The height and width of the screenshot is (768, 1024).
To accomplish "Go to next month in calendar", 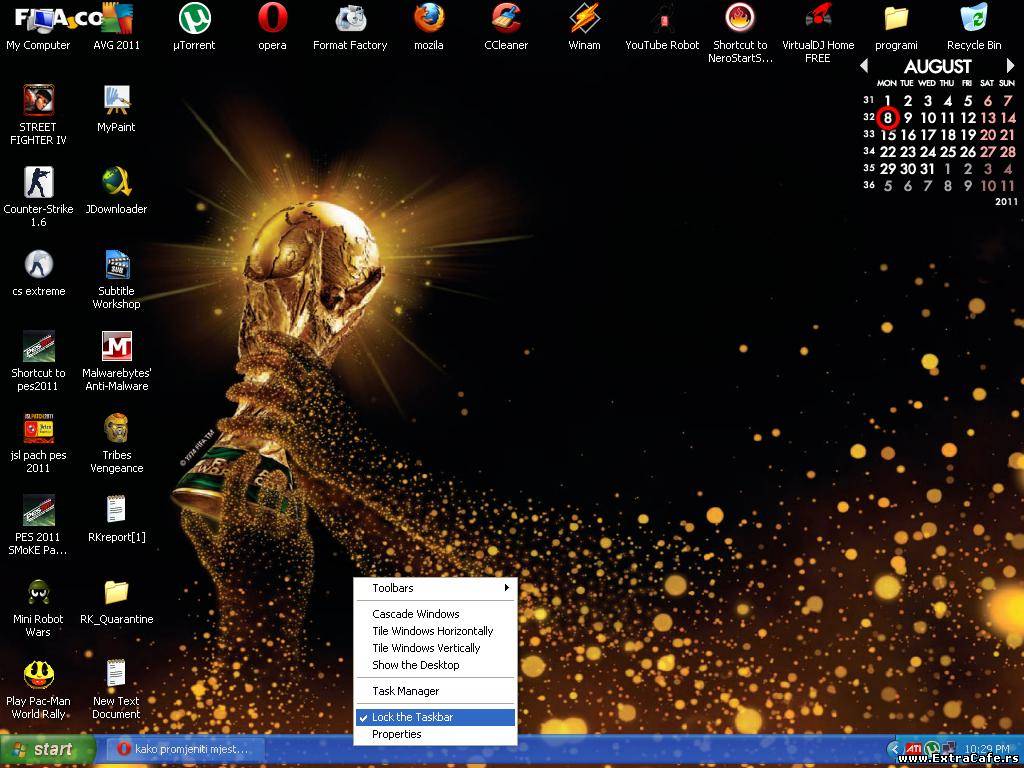I will (1010, 65).
